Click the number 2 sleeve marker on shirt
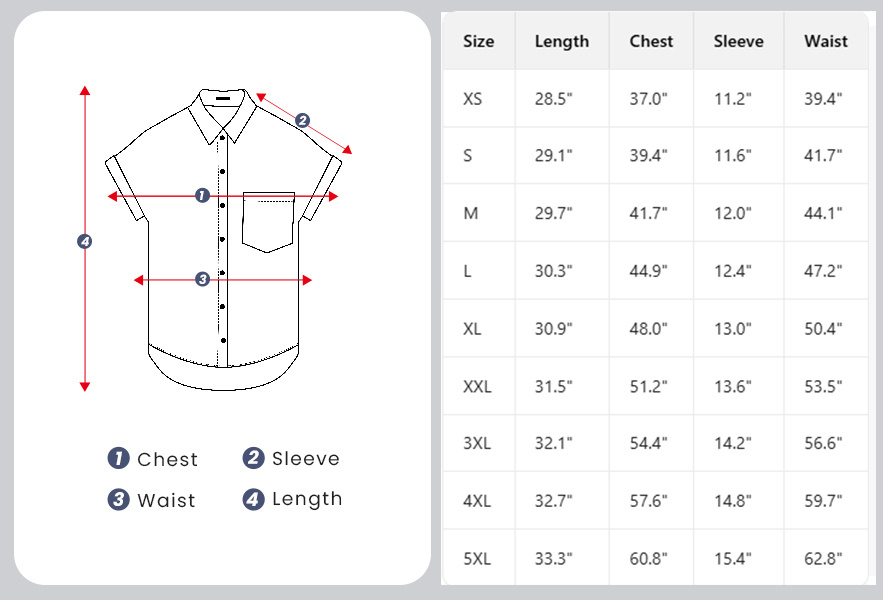This screenshot has width=883, height=600. (x=303, y=121)
